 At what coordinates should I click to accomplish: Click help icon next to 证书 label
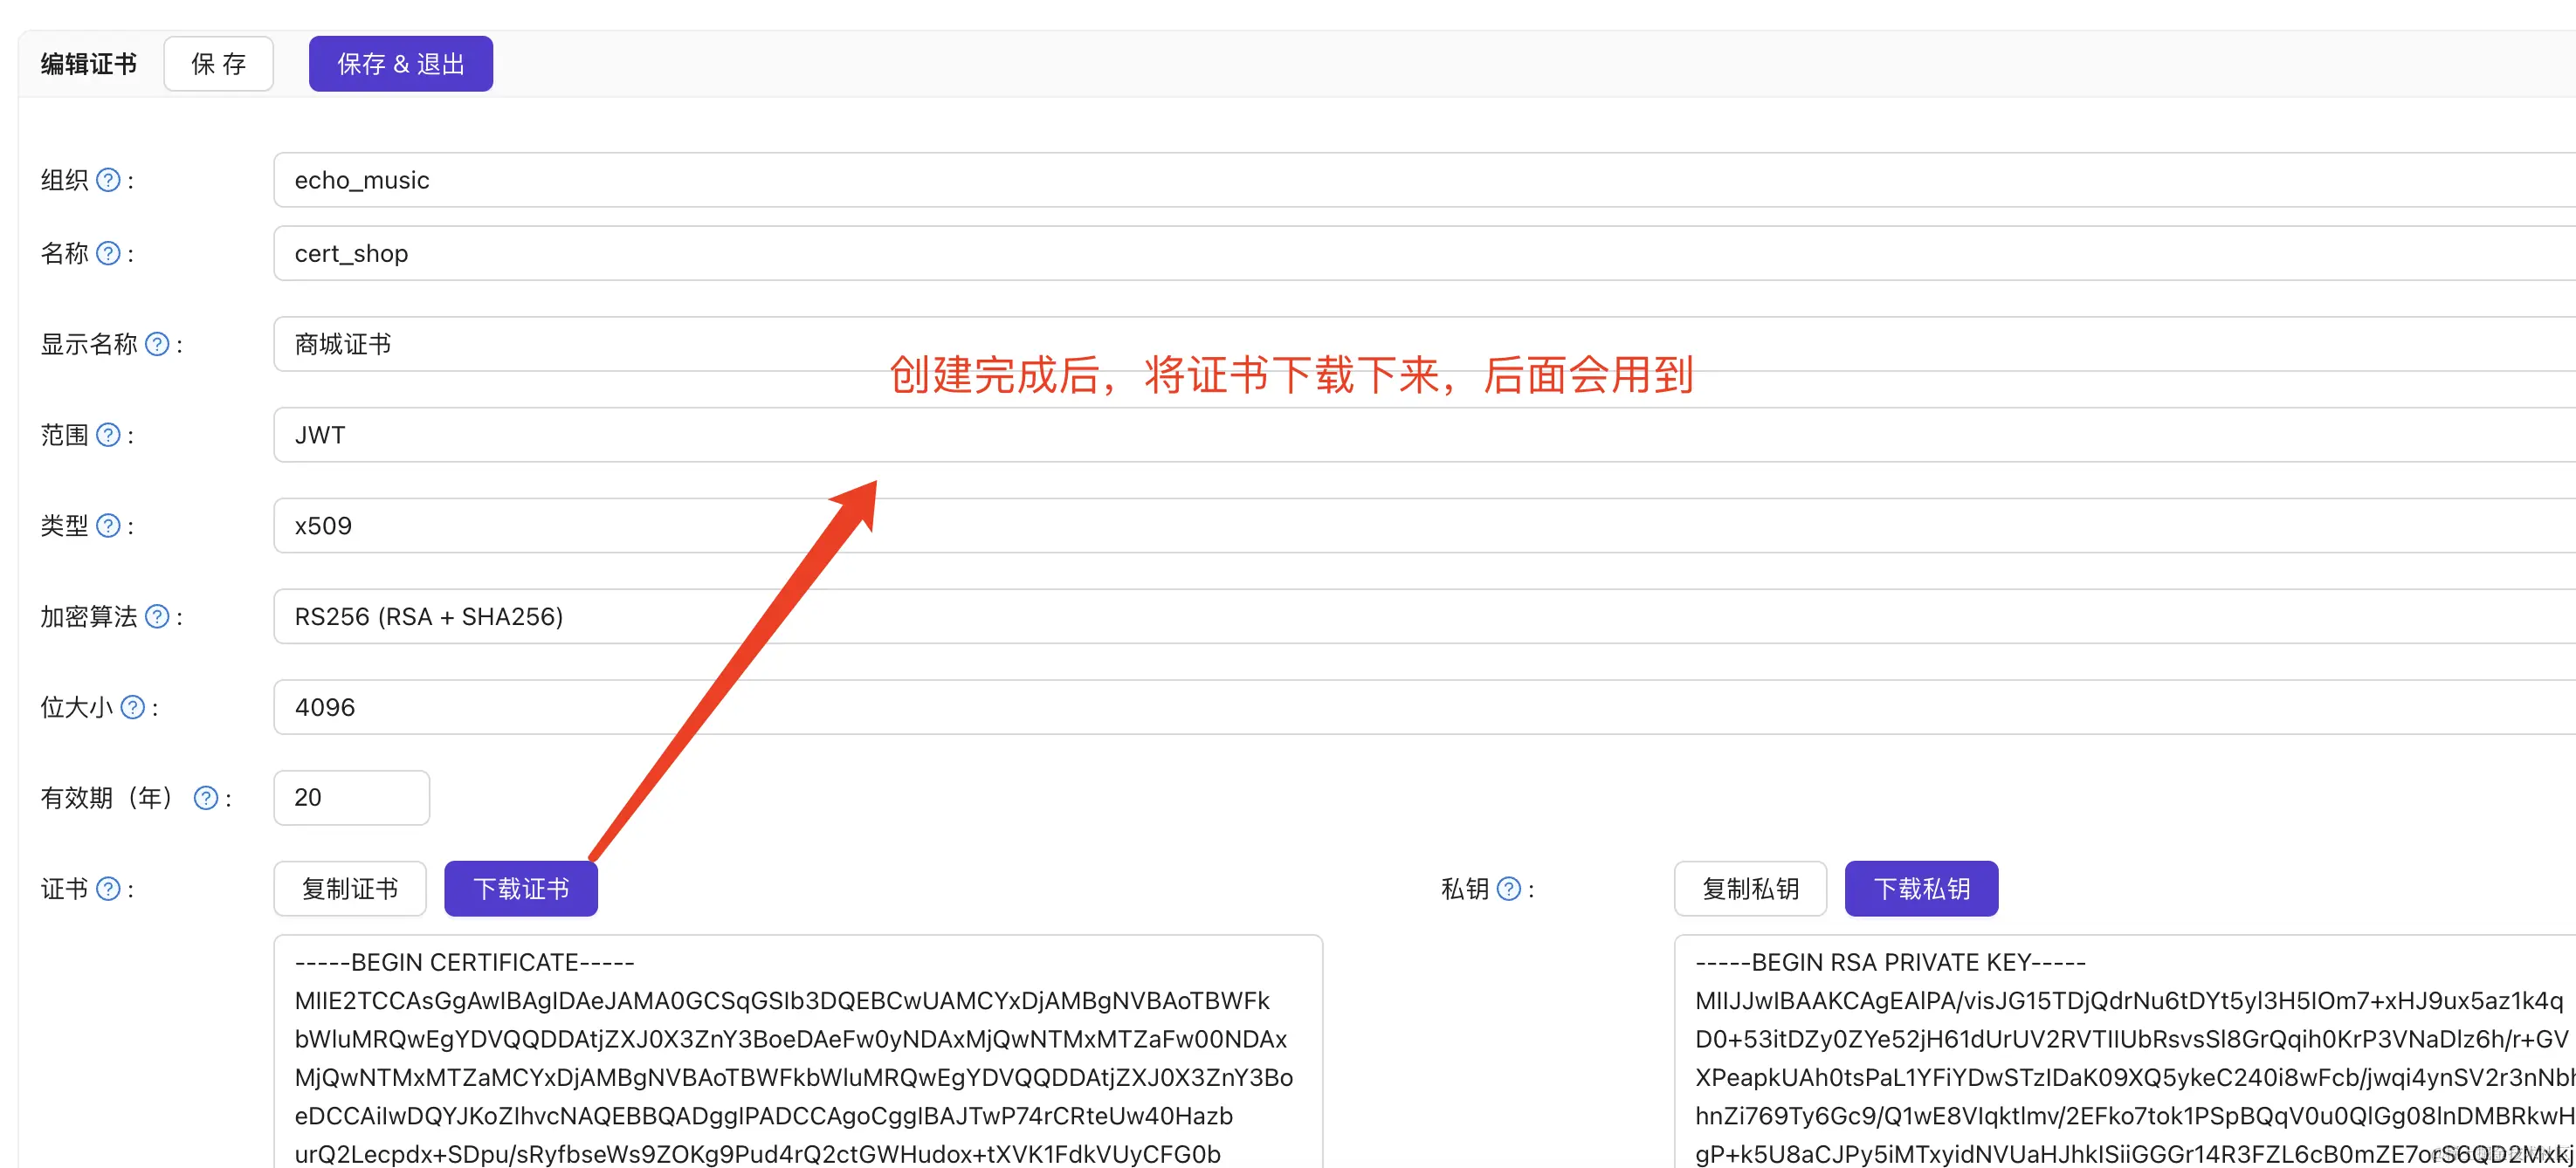(108, 889)
